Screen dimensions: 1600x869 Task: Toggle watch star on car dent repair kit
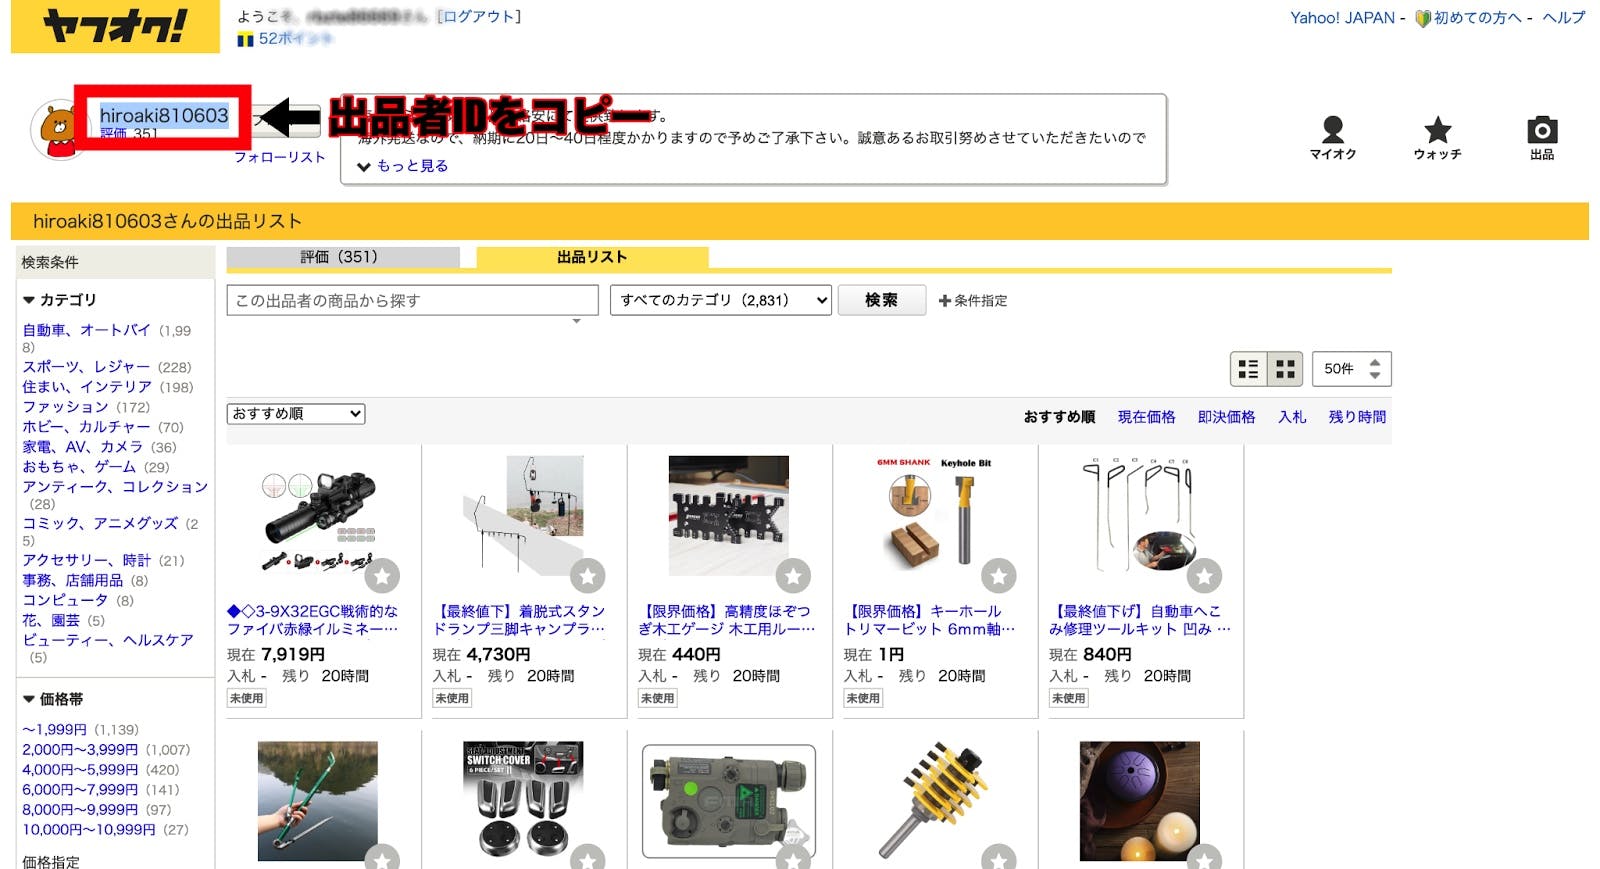coord(1204,576)
